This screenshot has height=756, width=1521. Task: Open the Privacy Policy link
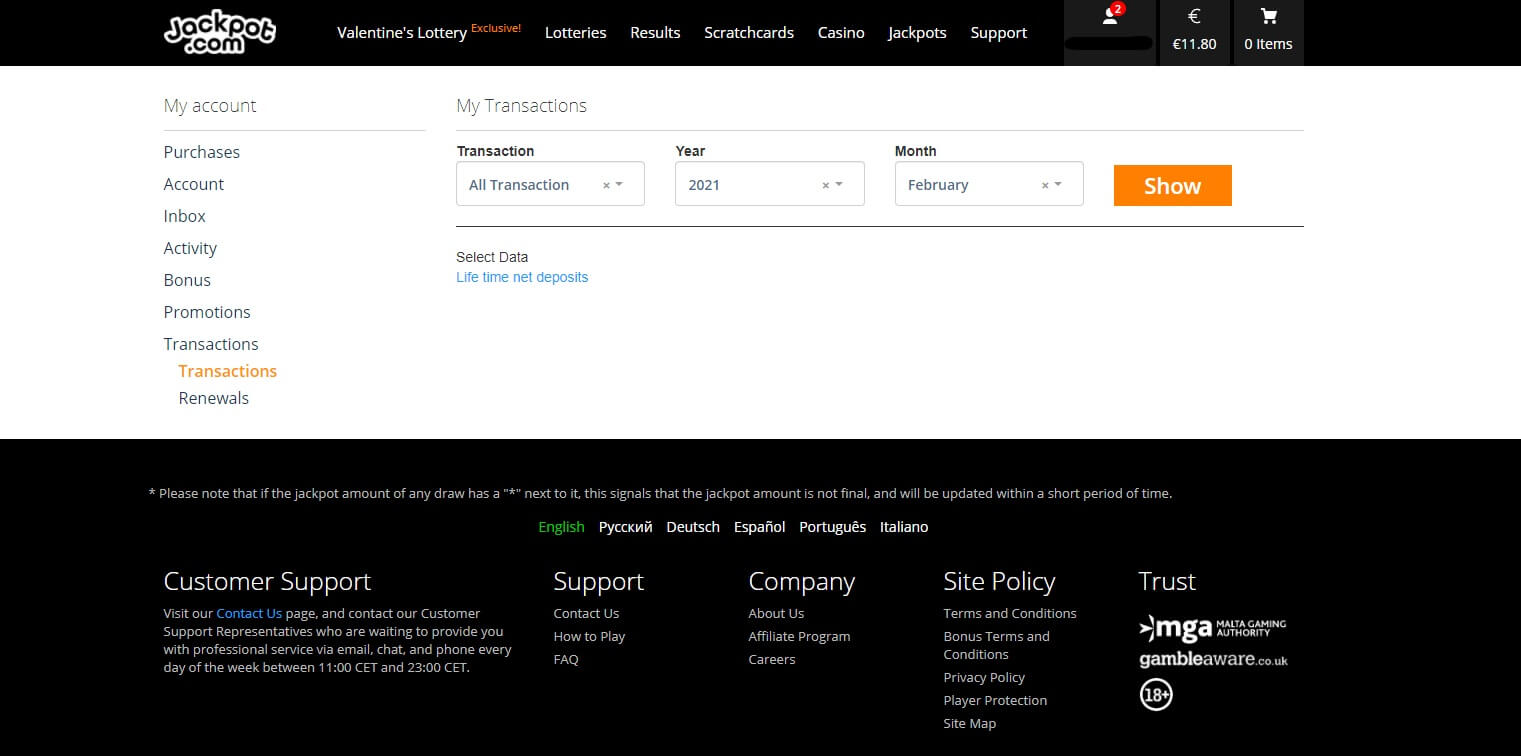point(985,677)
